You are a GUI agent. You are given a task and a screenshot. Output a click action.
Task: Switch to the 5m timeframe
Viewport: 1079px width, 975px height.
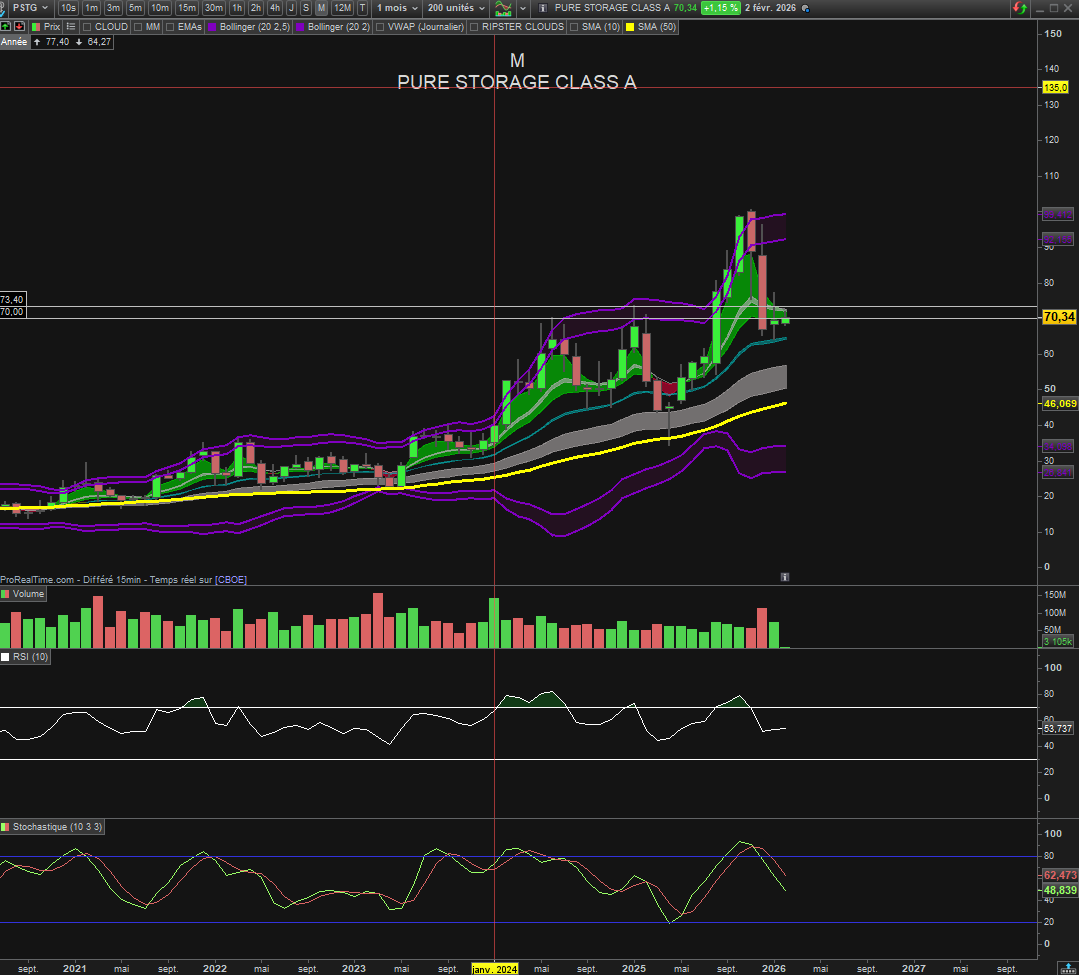coord(135,8)
